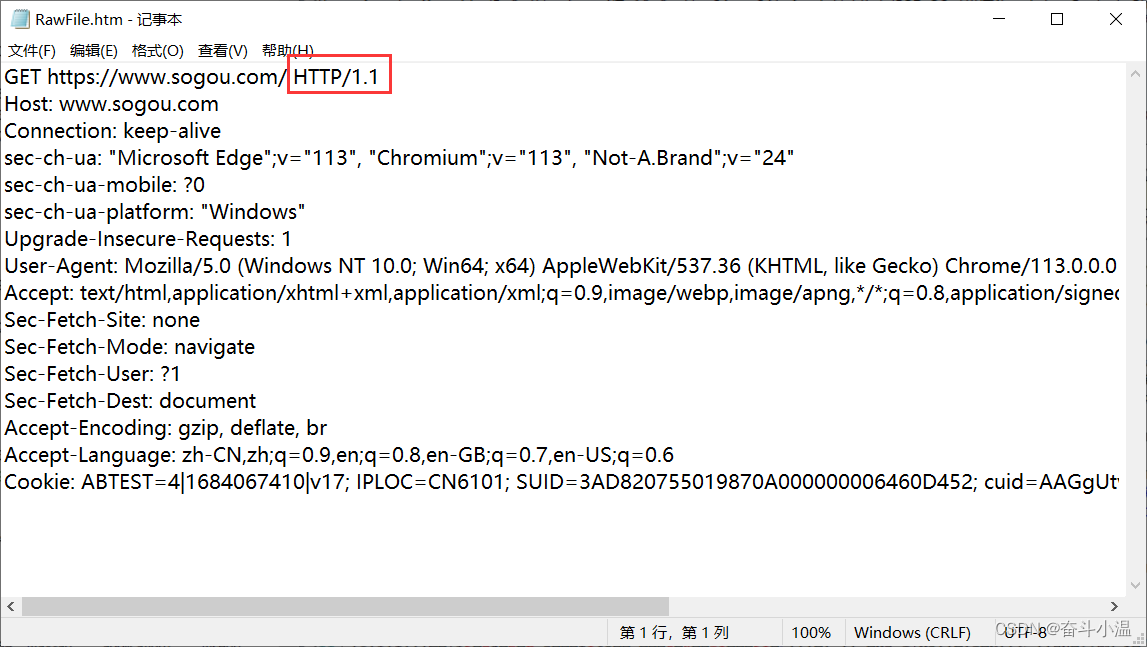Click the 'sec-ch-ua-mobile: ?0' line
The width and height of the screenshot is (1147, 647).
pyautogui.click(x=105, y=185)
